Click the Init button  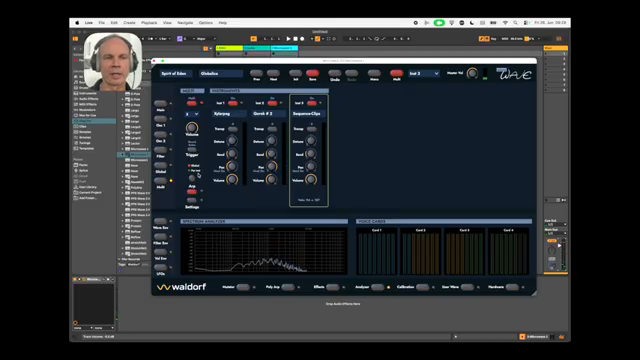point(296,73)
